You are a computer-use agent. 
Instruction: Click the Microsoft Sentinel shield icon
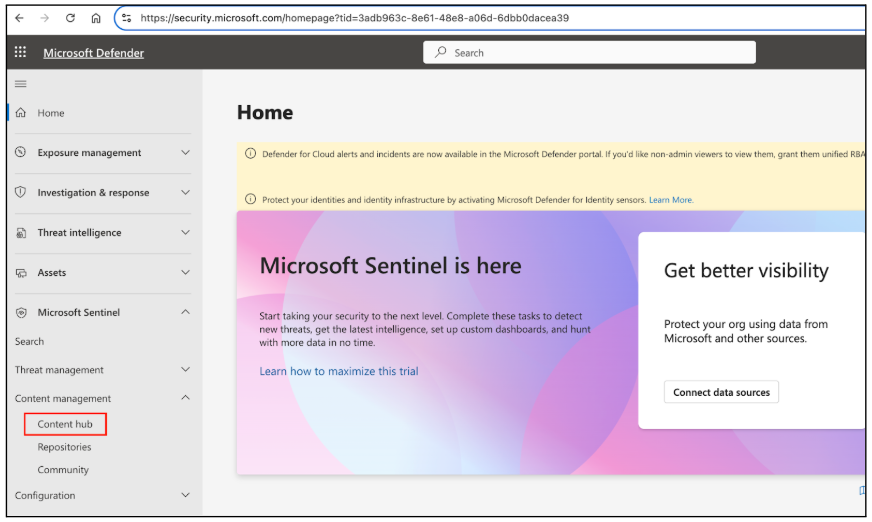[x=21, y=313]
